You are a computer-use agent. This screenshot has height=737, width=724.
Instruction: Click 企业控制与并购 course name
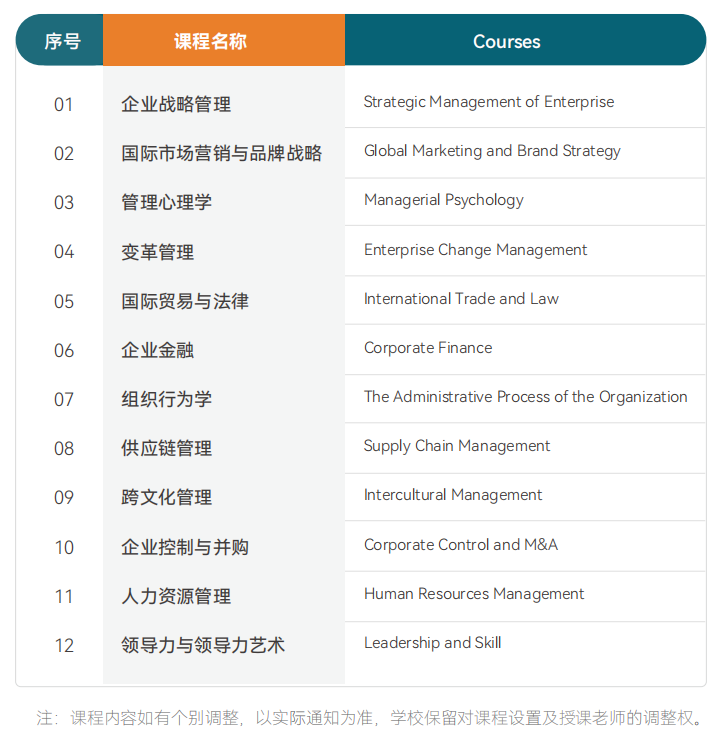pyautogui.click(x=185, y=547)
